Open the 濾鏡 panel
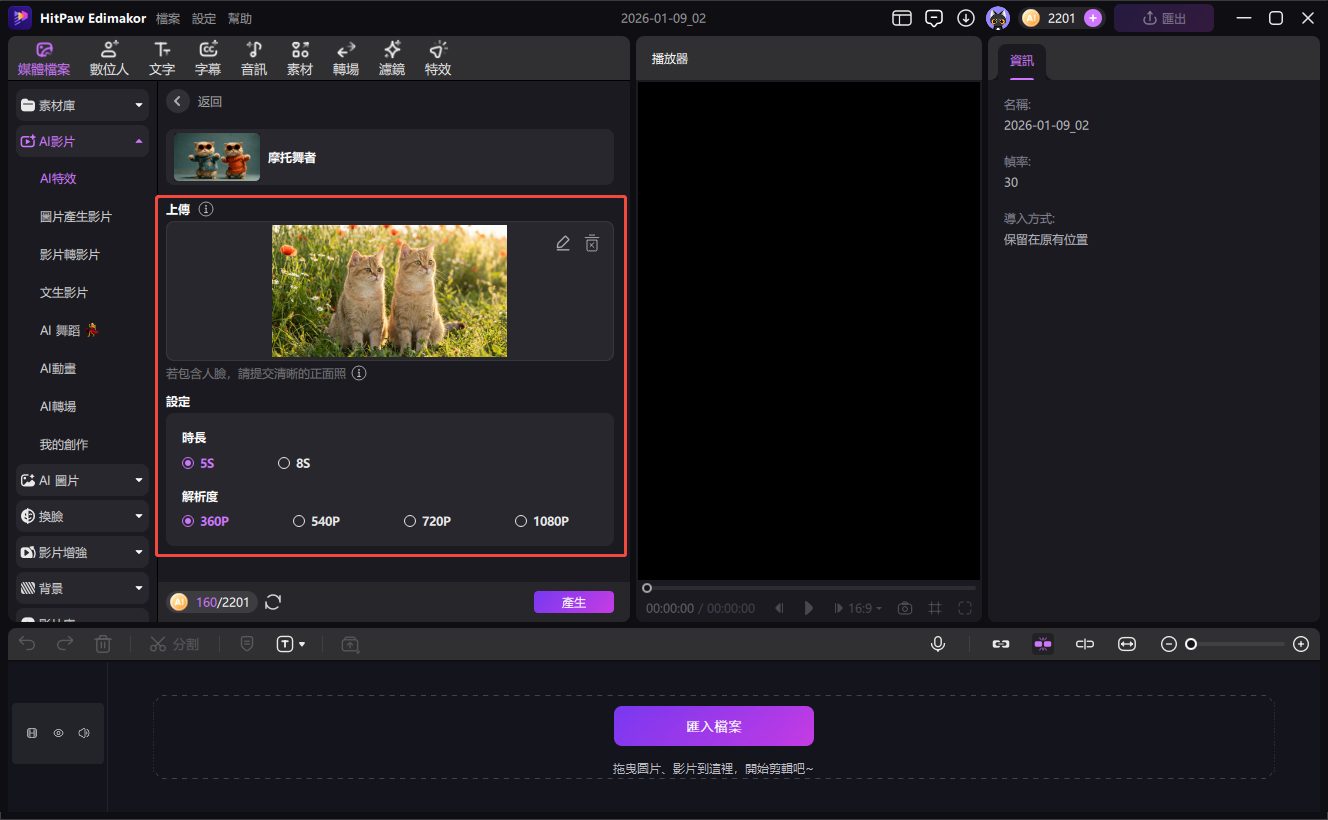This screenshot has height=820, width=1328. 391,57
